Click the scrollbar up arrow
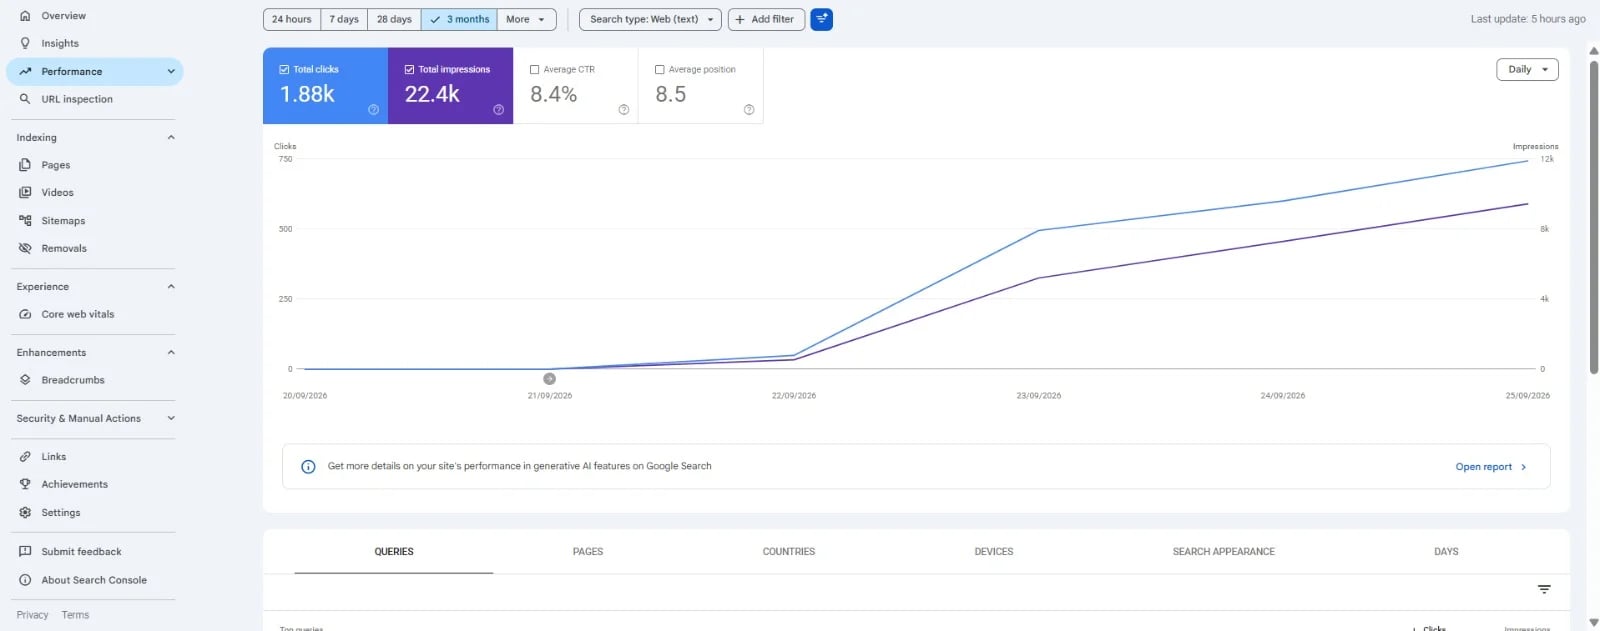 (1594, 51)
